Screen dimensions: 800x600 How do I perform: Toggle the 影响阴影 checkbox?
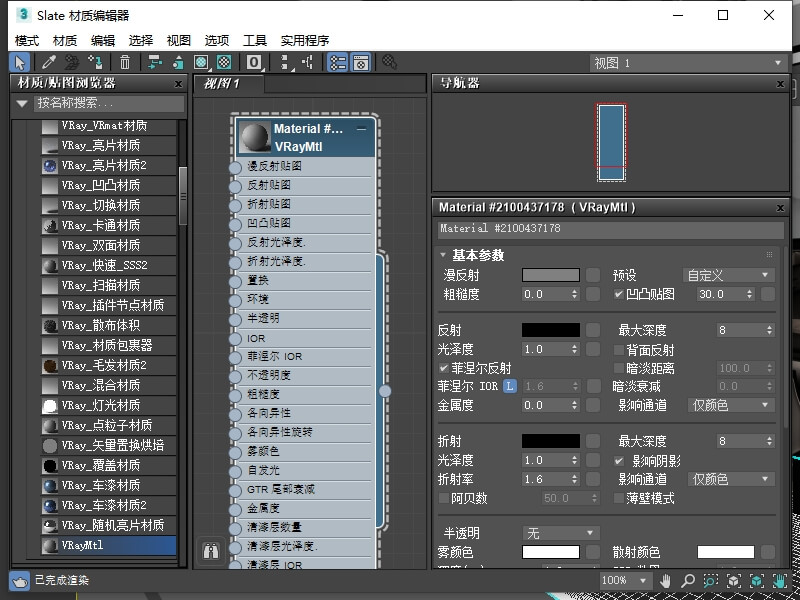click(x=619, y=461)
